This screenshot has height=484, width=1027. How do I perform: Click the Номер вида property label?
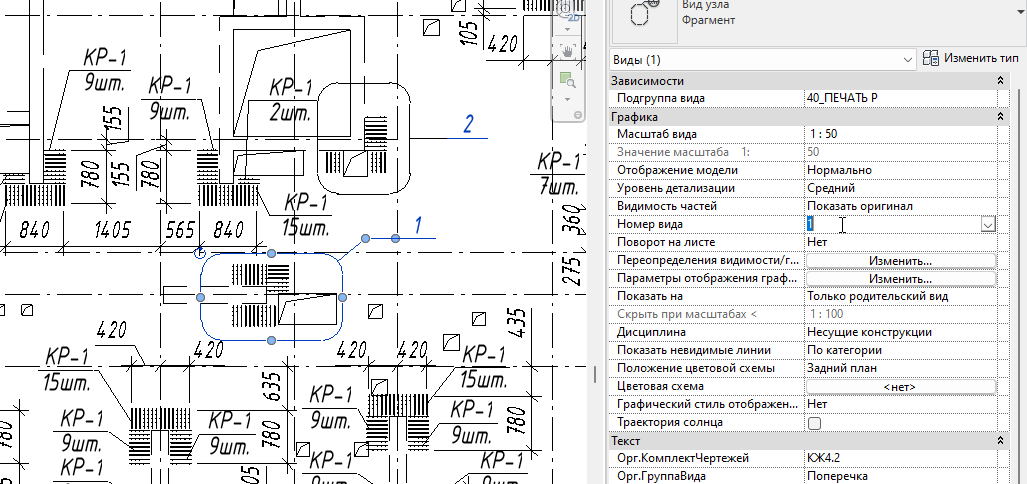pos(650,224)
